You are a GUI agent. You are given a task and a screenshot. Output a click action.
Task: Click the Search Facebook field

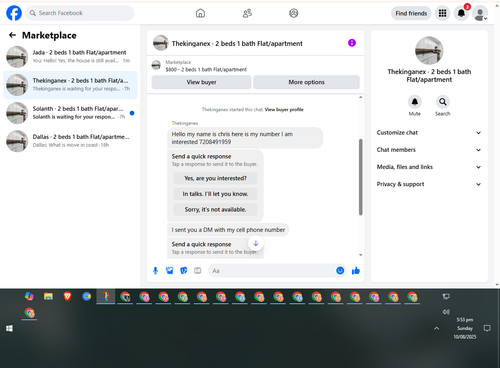(80, 13)
